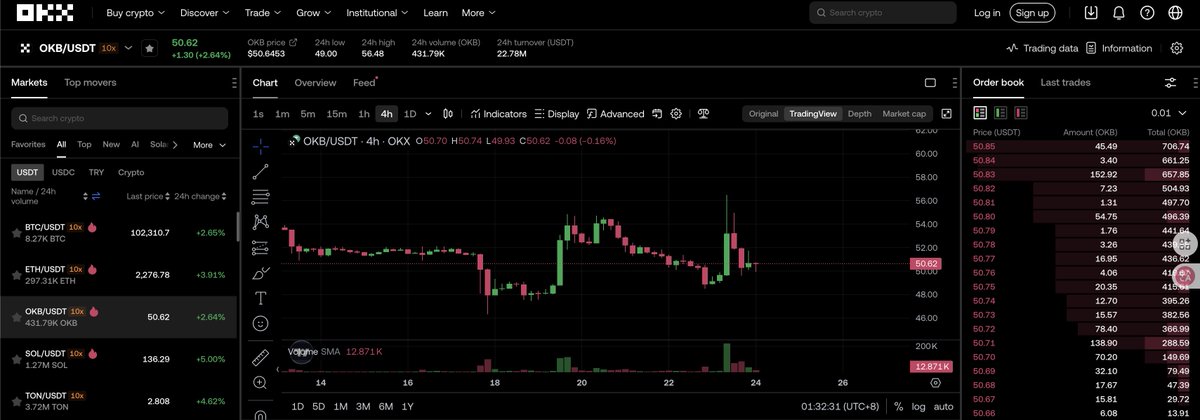This screenshot has width=1200, height=420.
Task: Show order book with both buys and sells
Action: pos(981,113)
